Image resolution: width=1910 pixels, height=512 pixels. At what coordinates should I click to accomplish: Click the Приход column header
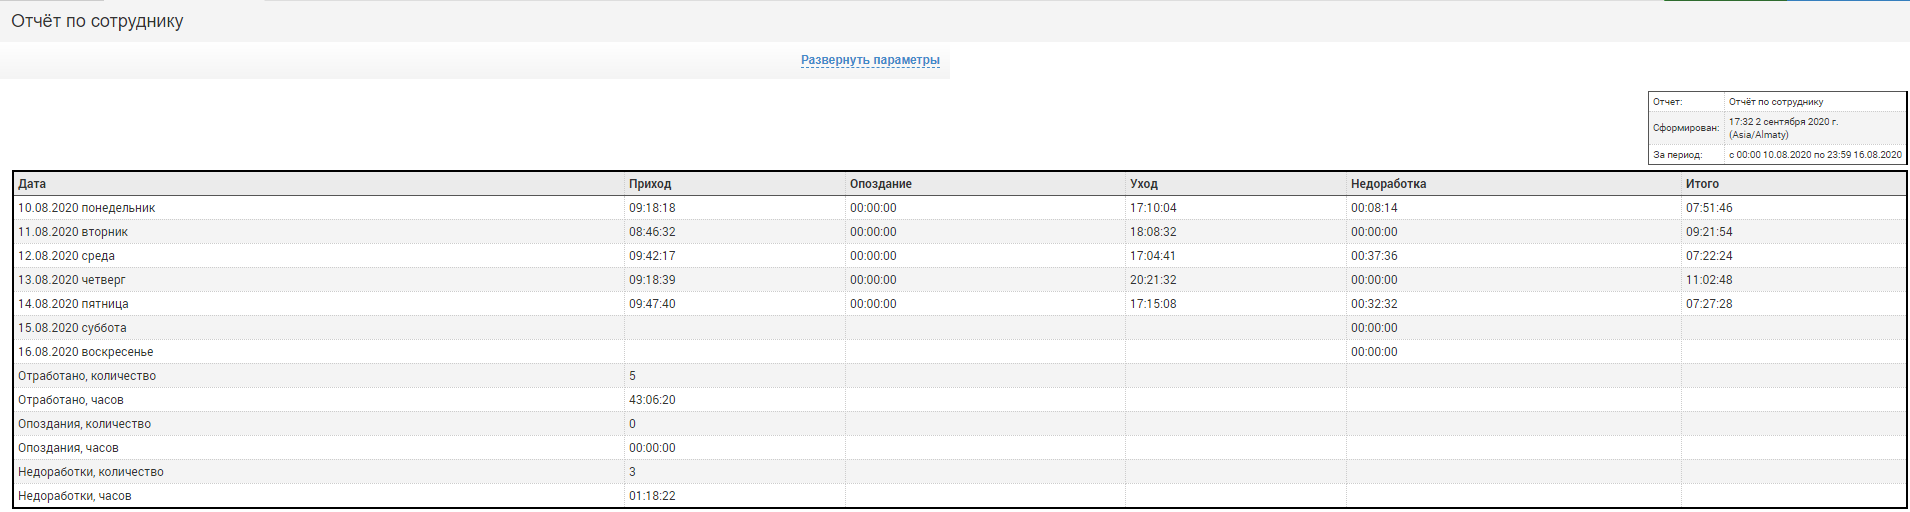point(650,184)
